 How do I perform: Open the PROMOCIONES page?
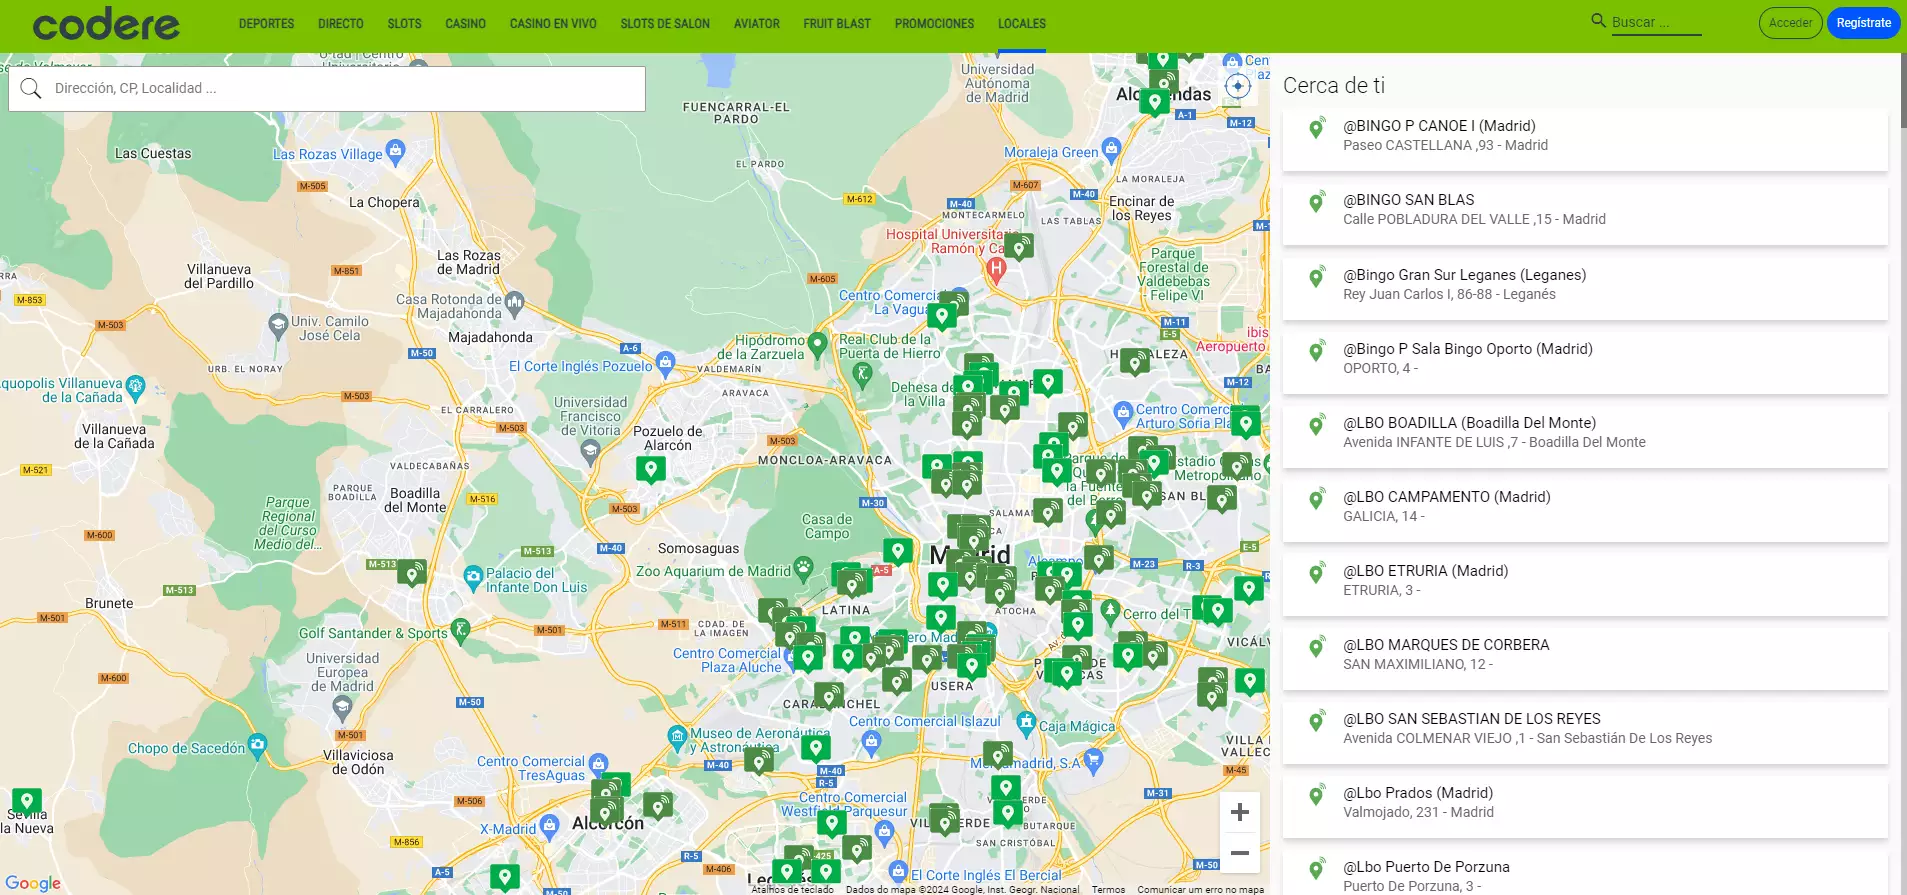(934, 23)
